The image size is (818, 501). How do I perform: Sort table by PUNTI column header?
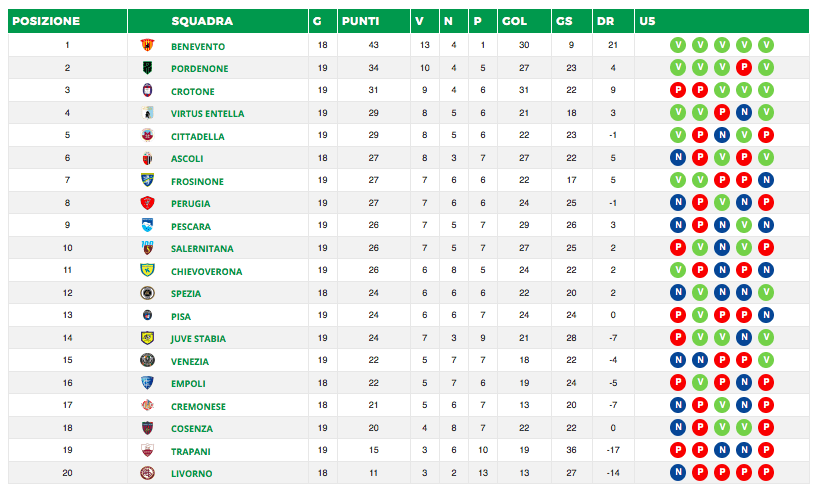[x=360, y=21]
